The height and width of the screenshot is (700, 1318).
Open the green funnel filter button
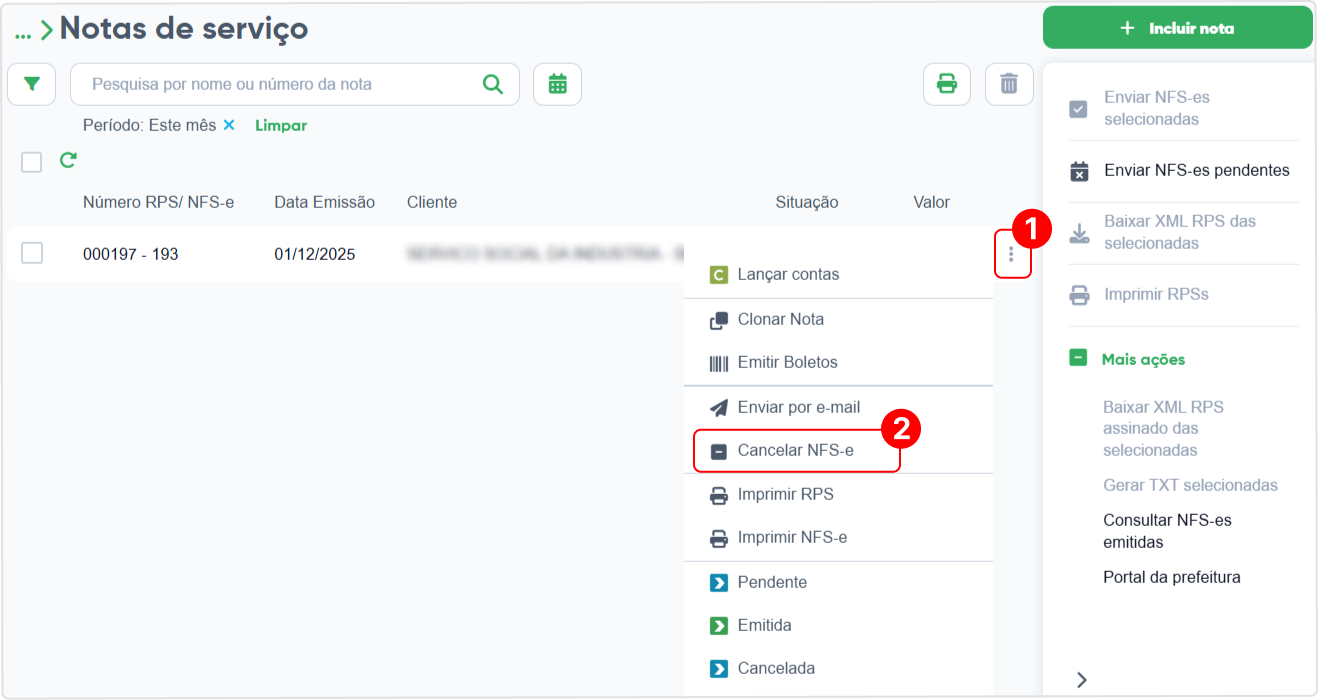coord(32,85)
